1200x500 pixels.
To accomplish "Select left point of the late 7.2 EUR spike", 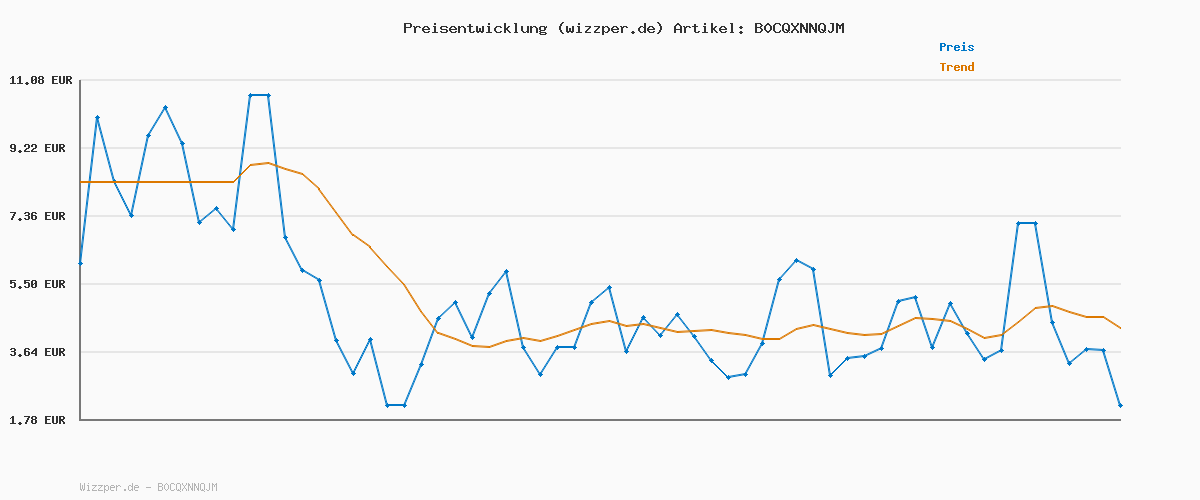I will click(1018, 223).
